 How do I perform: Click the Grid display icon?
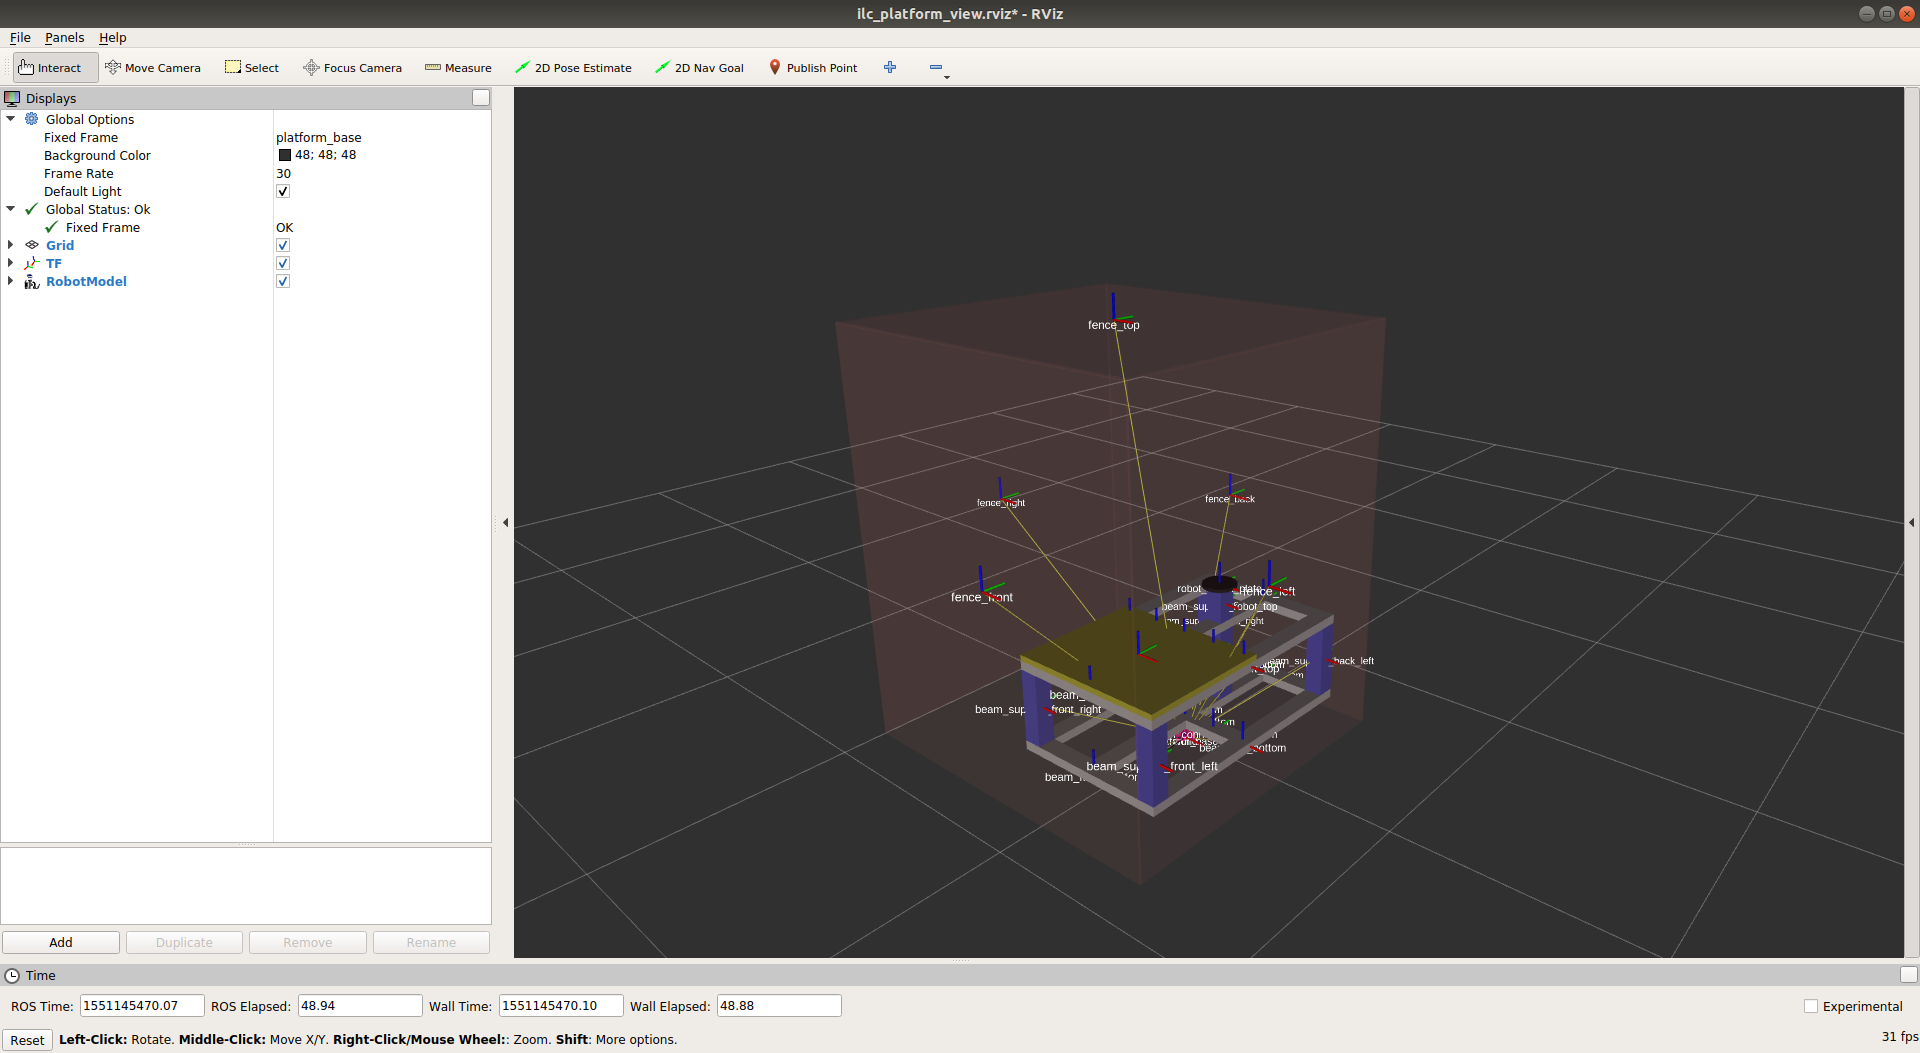[x=32, y=245]
